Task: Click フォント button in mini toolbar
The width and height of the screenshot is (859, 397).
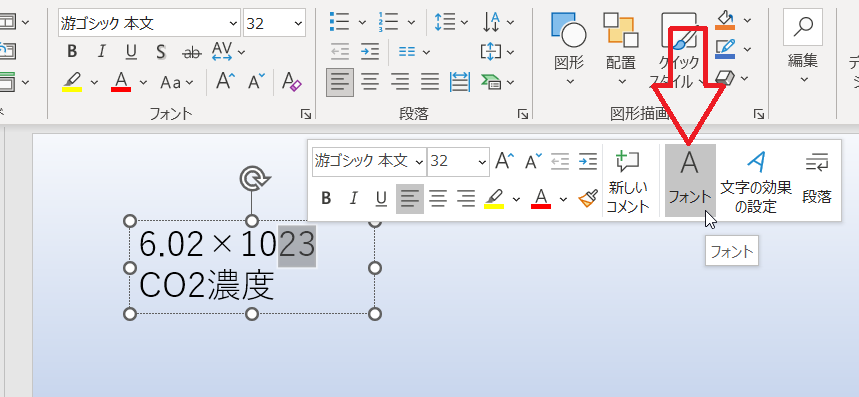Action: pyautogui.click(x=690, y=181)
